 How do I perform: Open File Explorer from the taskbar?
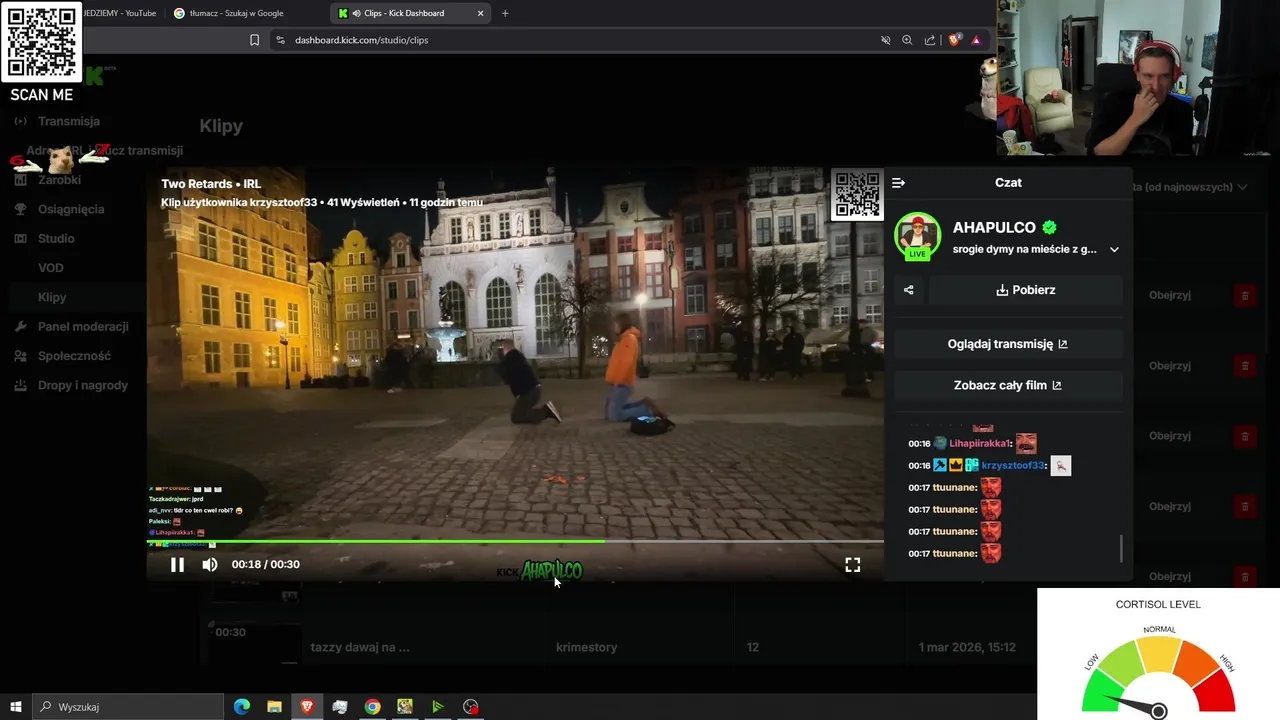274,707
